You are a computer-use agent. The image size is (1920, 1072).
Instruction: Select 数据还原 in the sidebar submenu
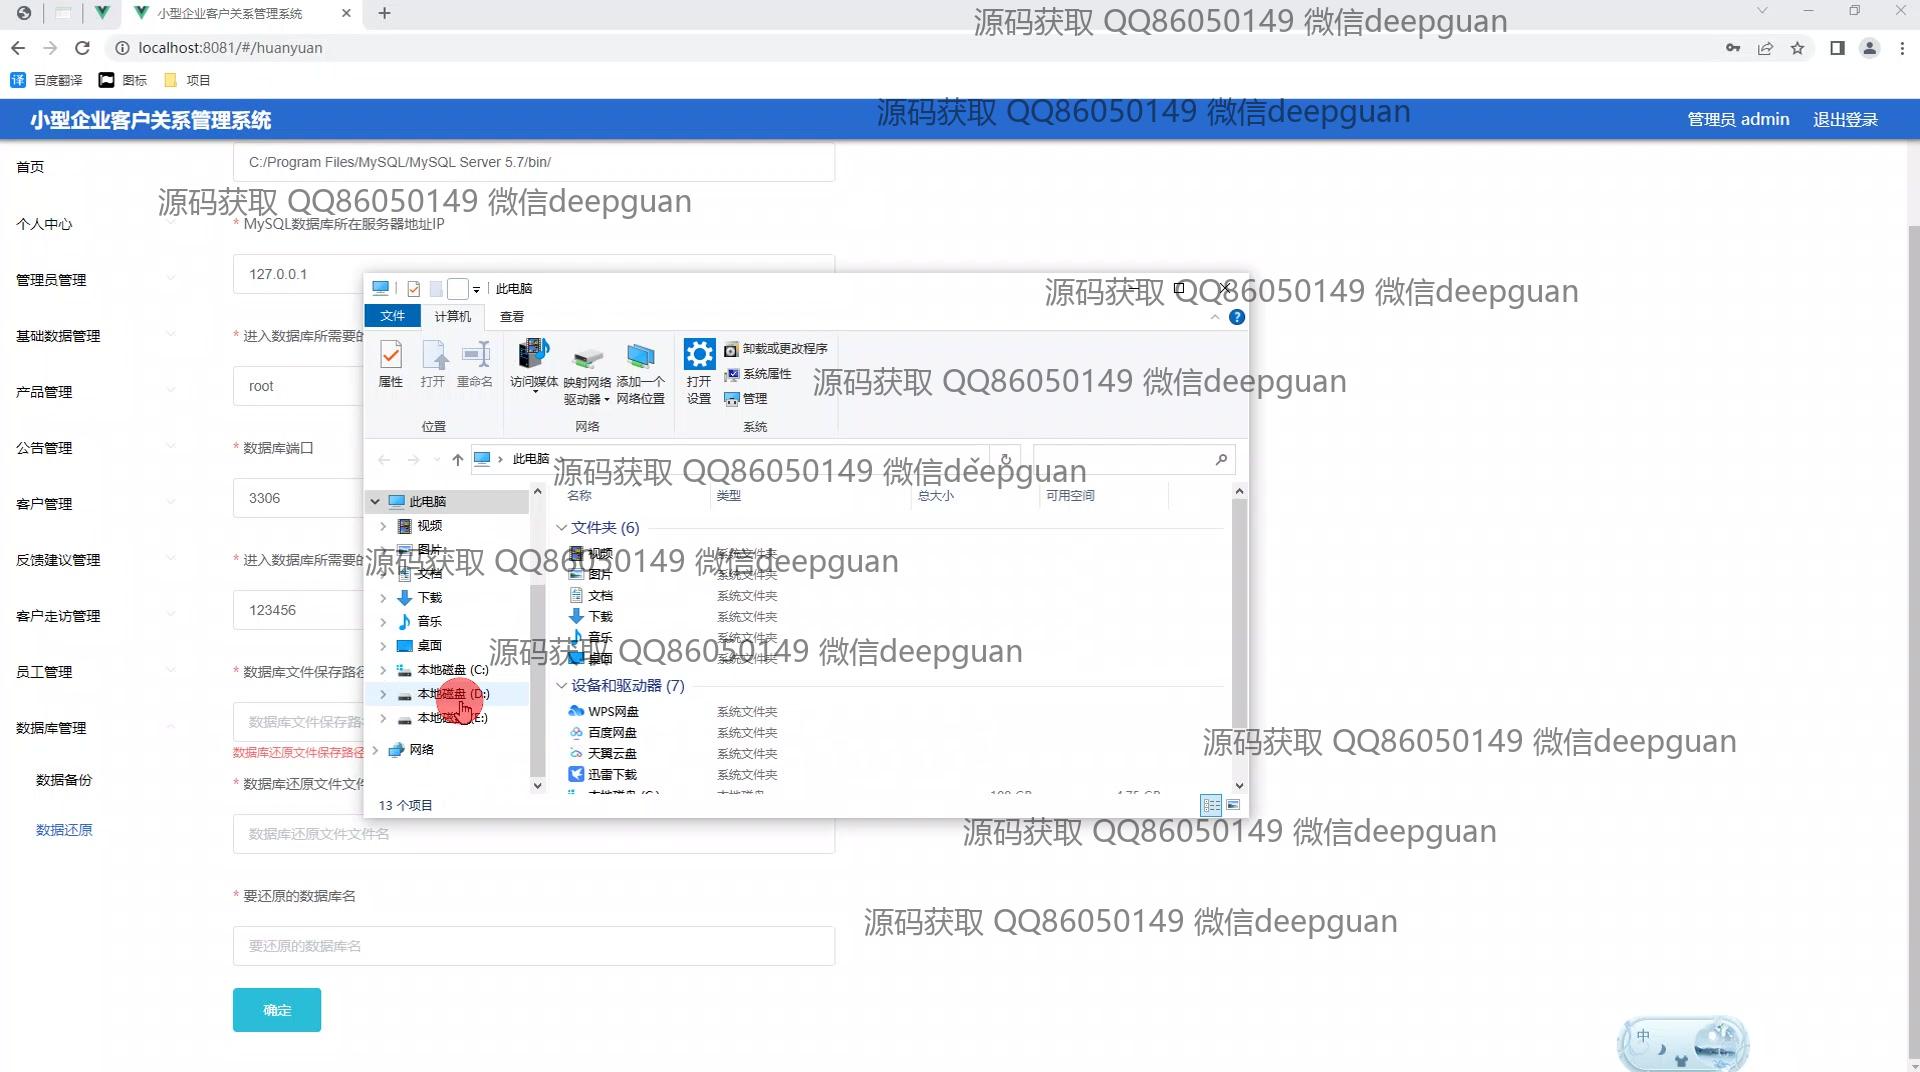64,830
